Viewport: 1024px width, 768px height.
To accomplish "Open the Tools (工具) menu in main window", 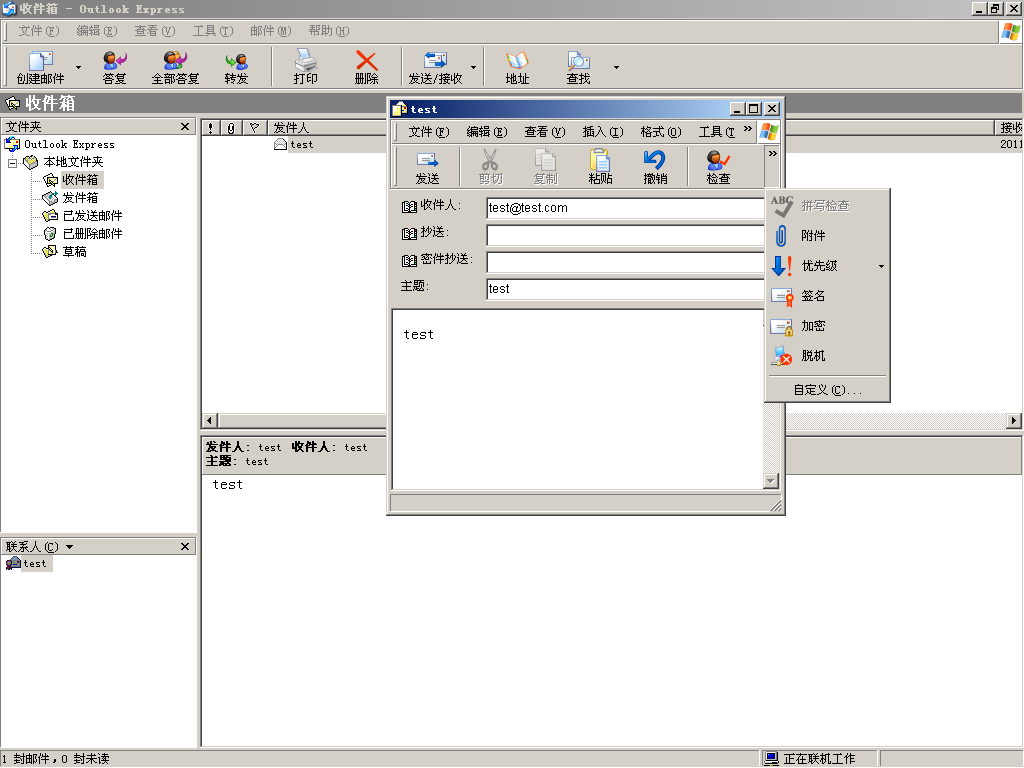I will tap(213, 31).
